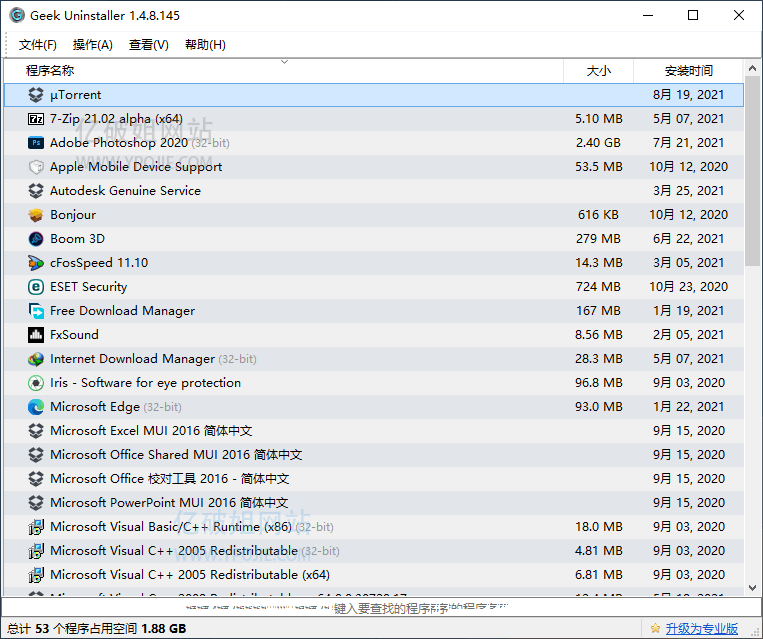
Task: Sort by the 安装时间 column header
Action: click(689, 71)
